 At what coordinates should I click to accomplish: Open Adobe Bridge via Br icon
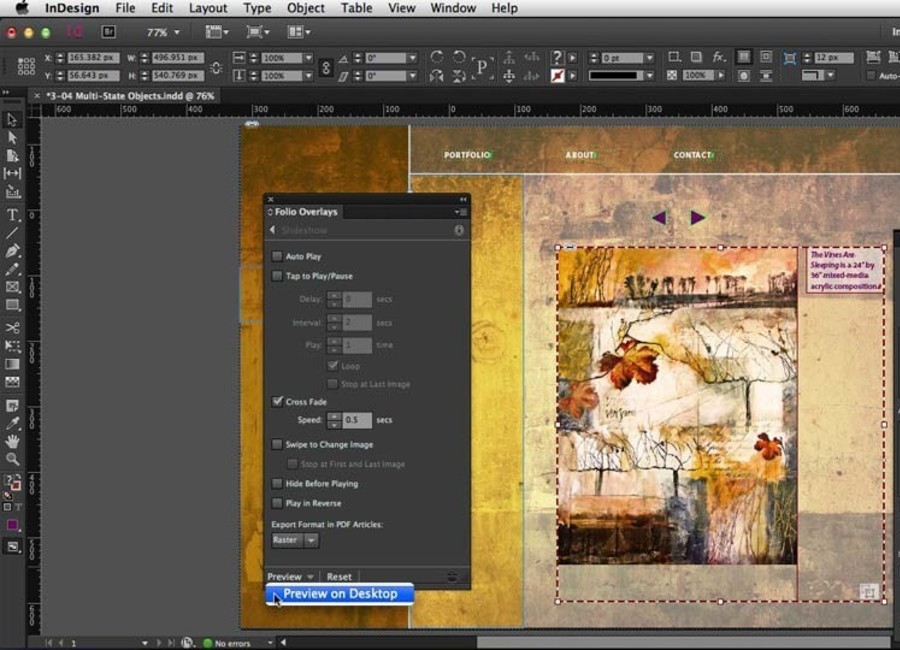[x=108, y=32]
